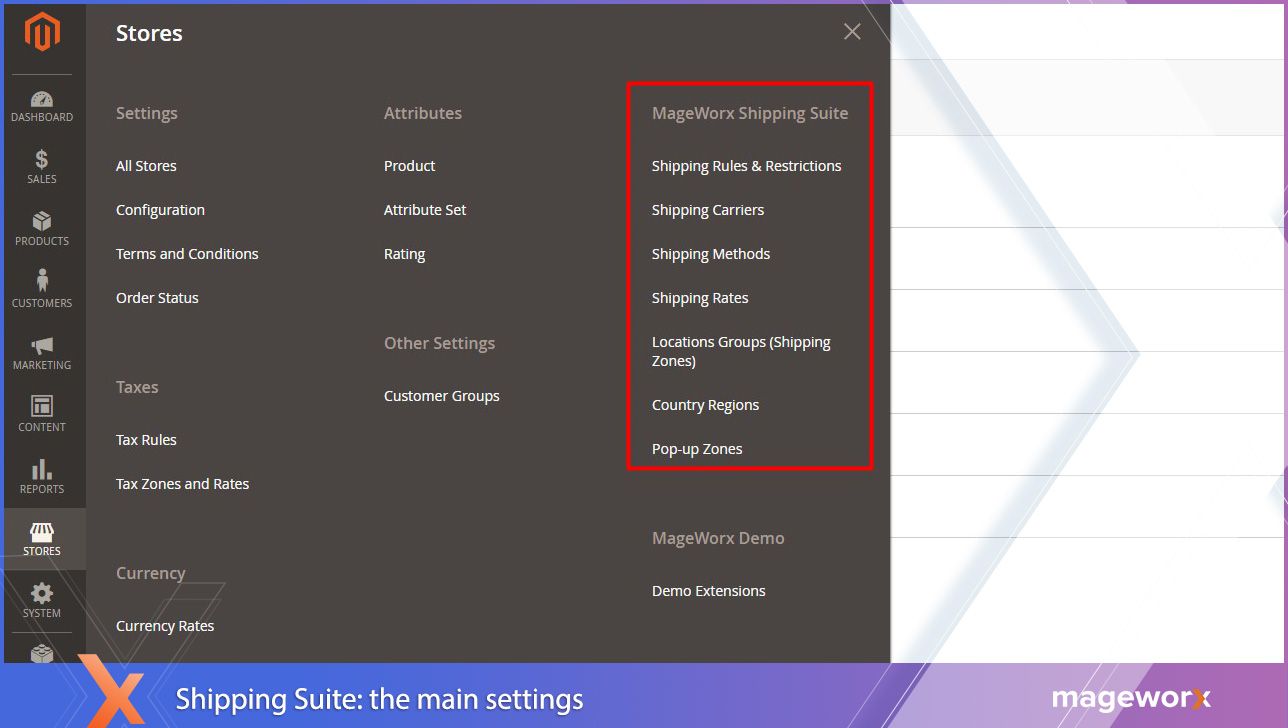Open Locations Groups (Shipping Zones)

(741, 351)
